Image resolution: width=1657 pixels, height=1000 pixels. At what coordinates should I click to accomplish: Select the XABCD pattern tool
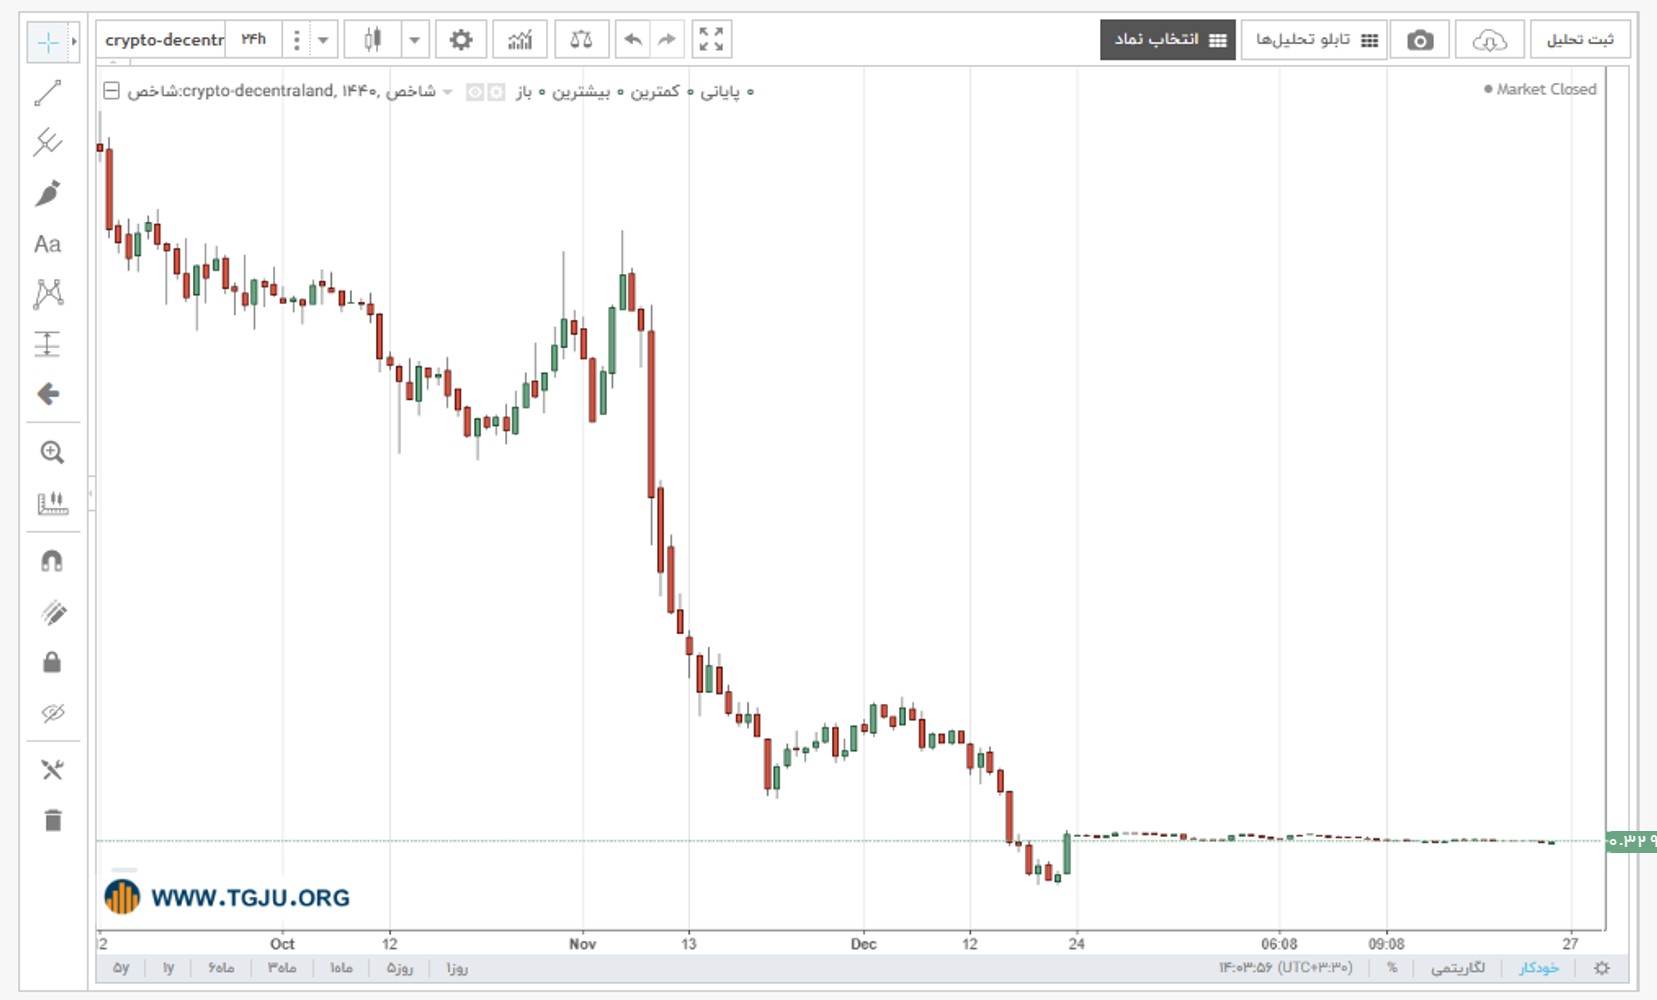47,294
